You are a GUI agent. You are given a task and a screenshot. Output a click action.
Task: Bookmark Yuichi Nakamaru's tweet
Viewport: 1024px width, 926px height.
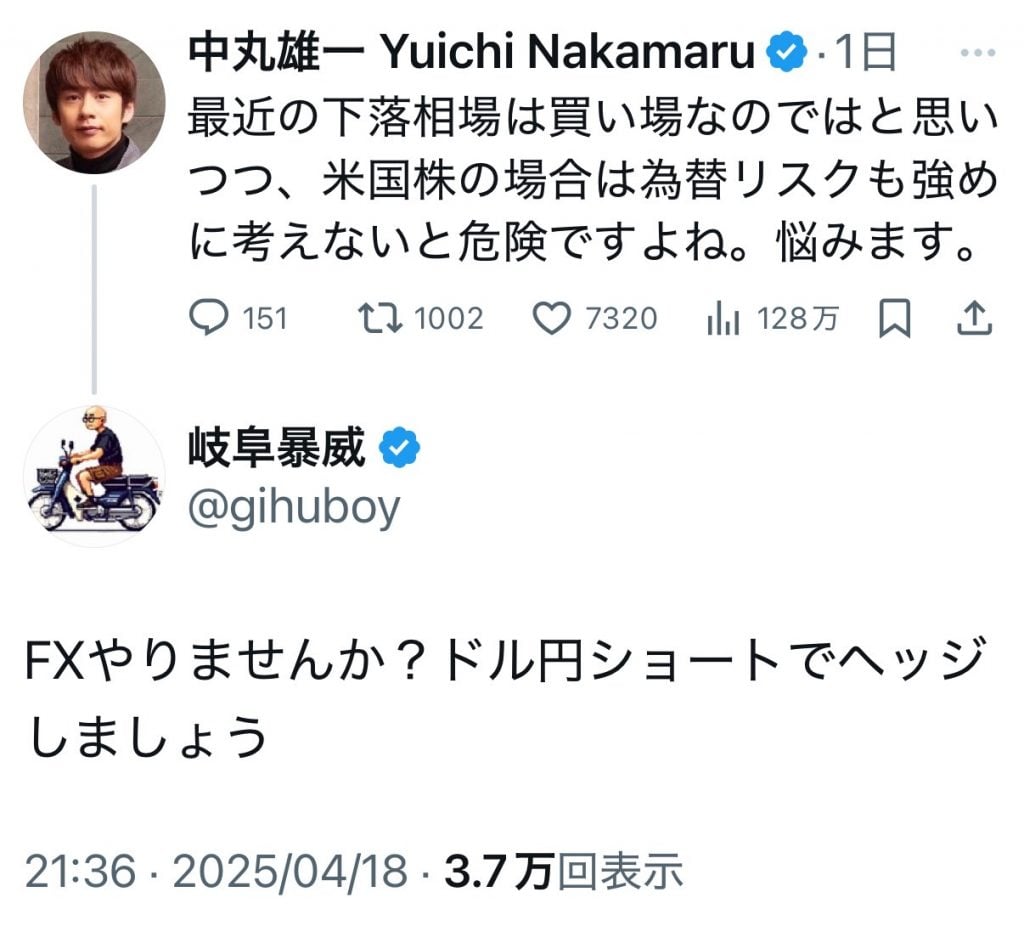[893, 319]
